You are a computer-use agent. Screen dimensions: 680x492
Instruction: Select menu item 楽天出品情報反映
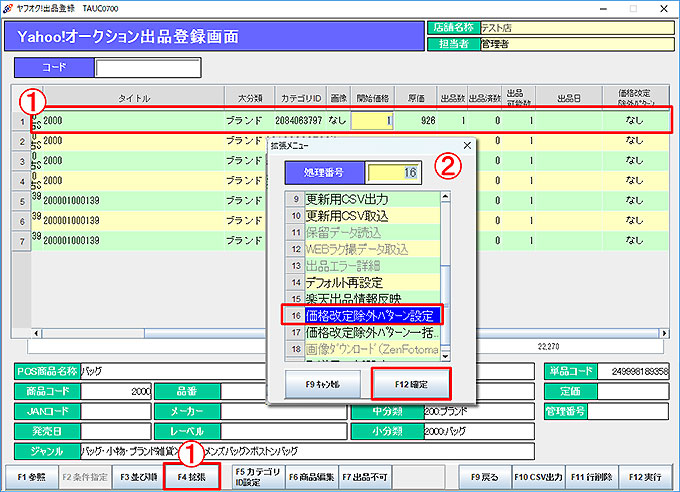point(372,298)
